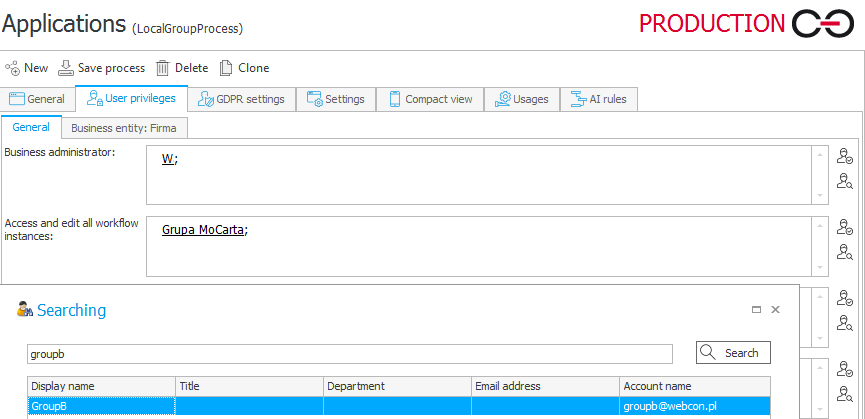
Task: Click the Business administrator search-user icon
Action: click(844, 181)
